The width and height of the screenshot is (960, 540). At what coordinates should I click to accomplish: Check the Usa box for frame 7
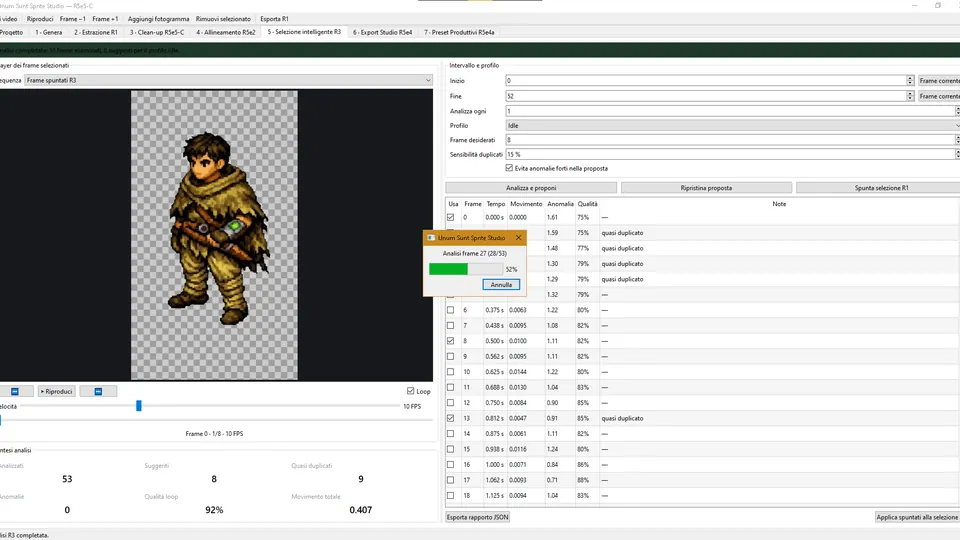tap(451, 326)
